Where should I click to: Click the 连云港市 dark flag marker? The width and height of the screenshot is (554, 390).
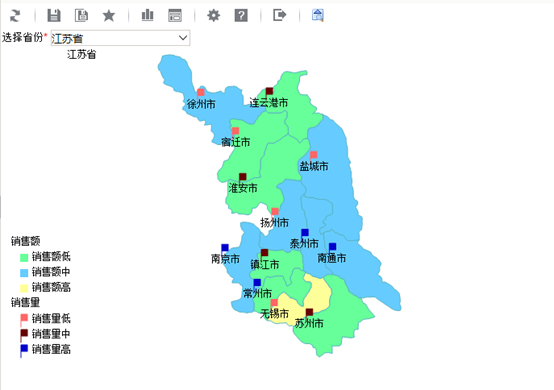coord(269,91)
